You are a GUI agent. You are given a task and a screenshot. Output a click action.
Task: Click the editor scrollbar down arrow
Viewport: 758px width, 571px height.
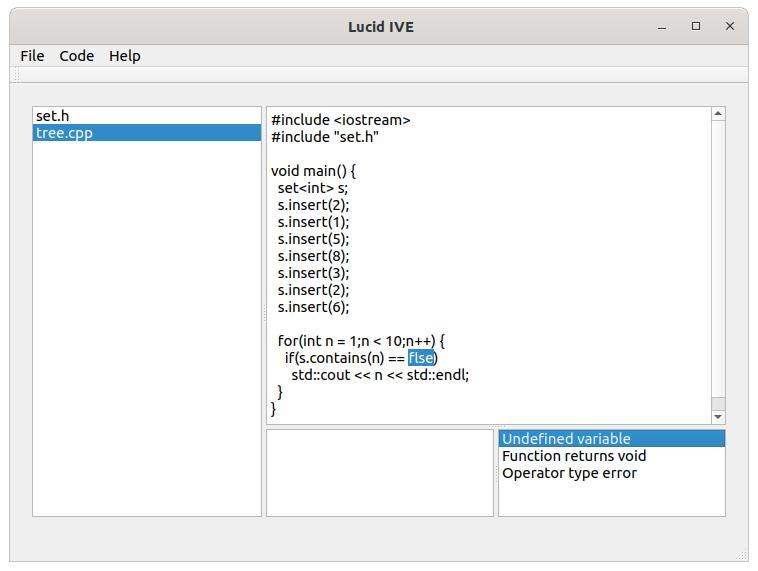pyautogui.click(x=718, y=417)
